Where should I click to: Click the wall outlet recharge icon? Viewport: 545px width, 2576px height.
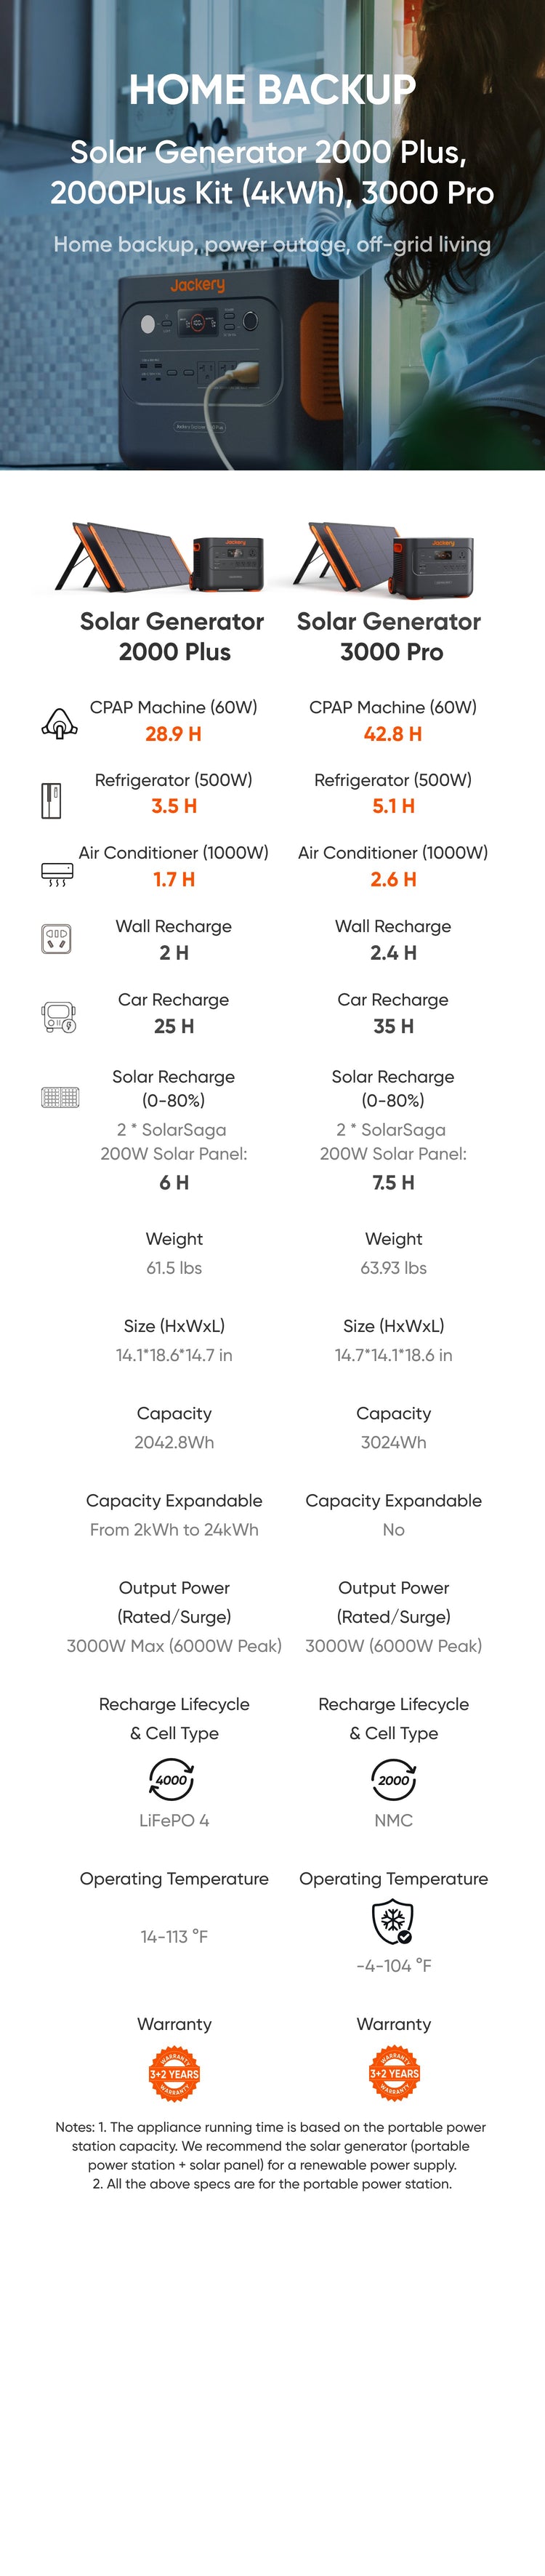56,938
